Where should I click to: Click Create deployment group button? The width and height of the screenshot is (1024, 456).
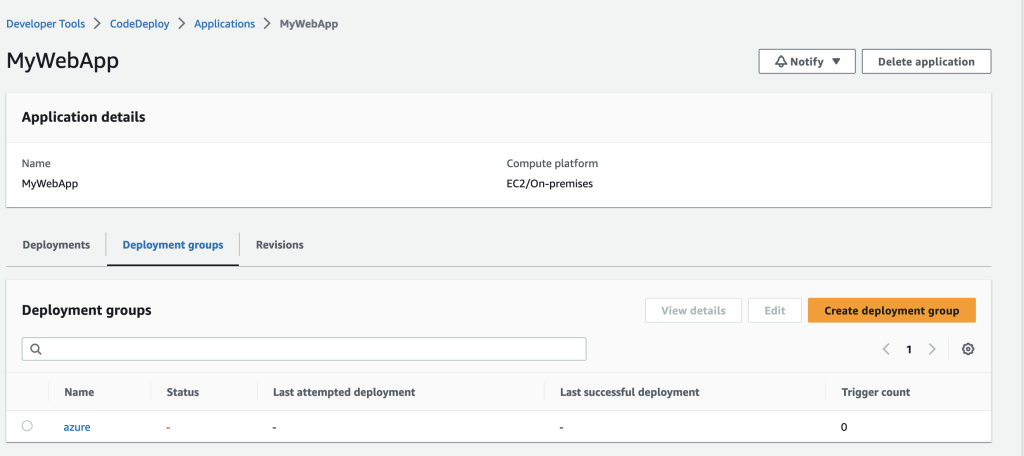(x=891, y=310)
